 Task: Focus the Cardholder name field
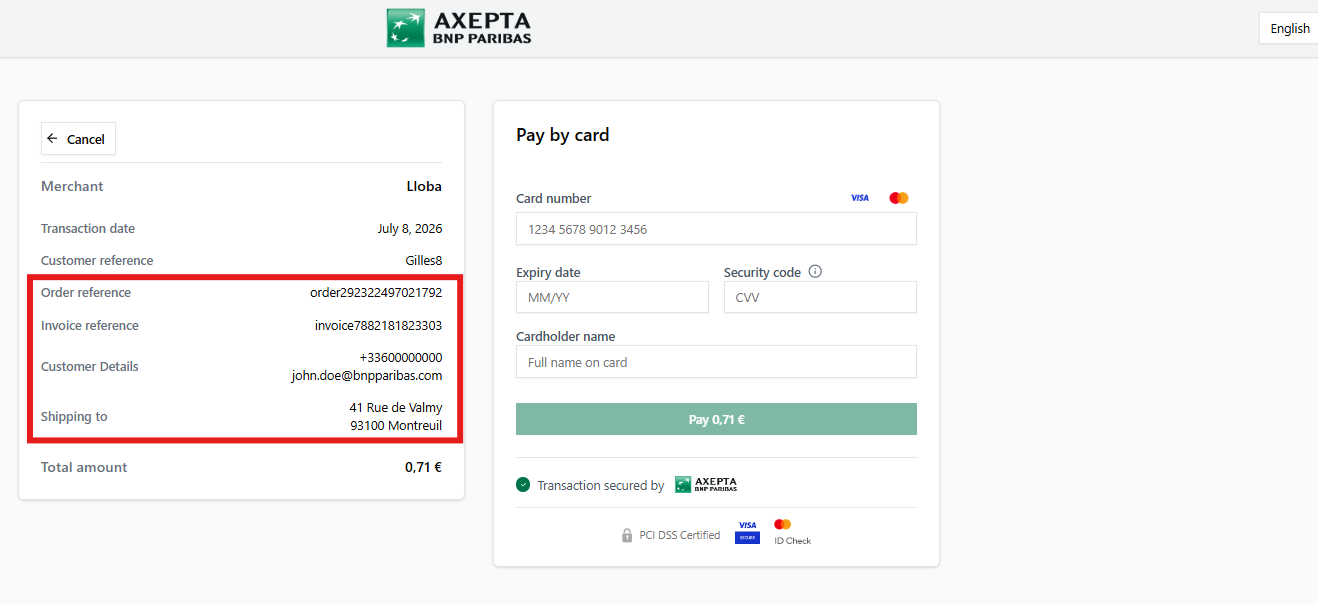716,362
